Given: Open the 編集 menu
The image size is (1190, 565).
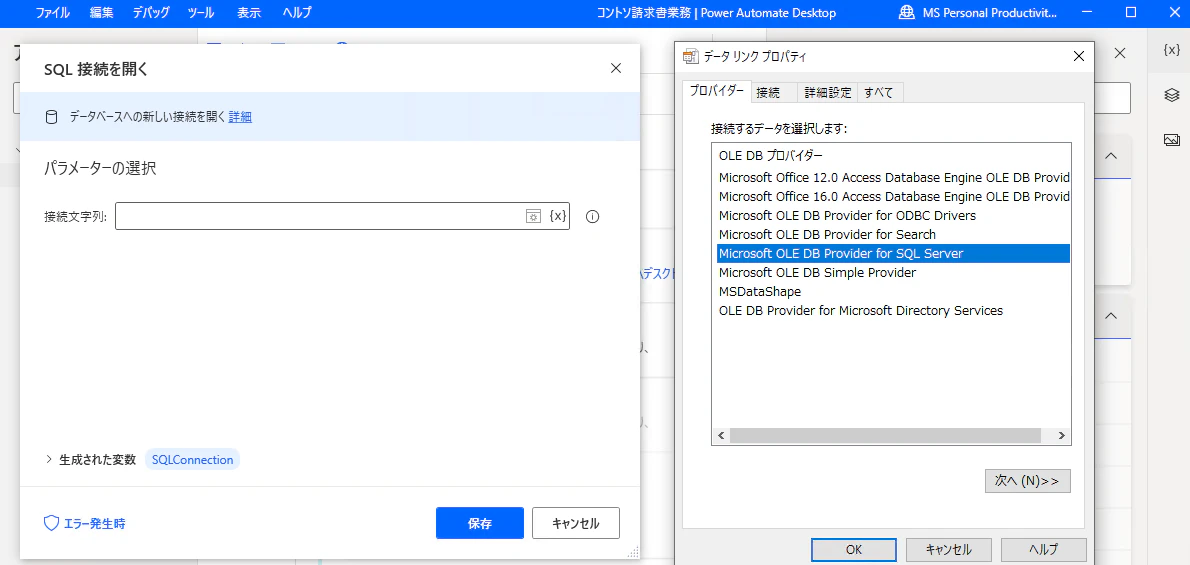Looking at the screenshot, I should (101, 13).
